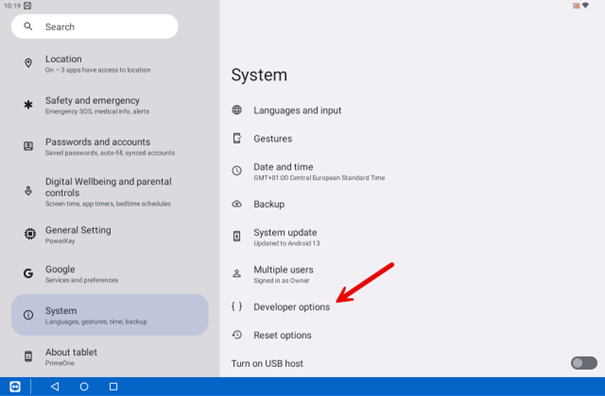Click the Location pin icon

tap(28, 63)
